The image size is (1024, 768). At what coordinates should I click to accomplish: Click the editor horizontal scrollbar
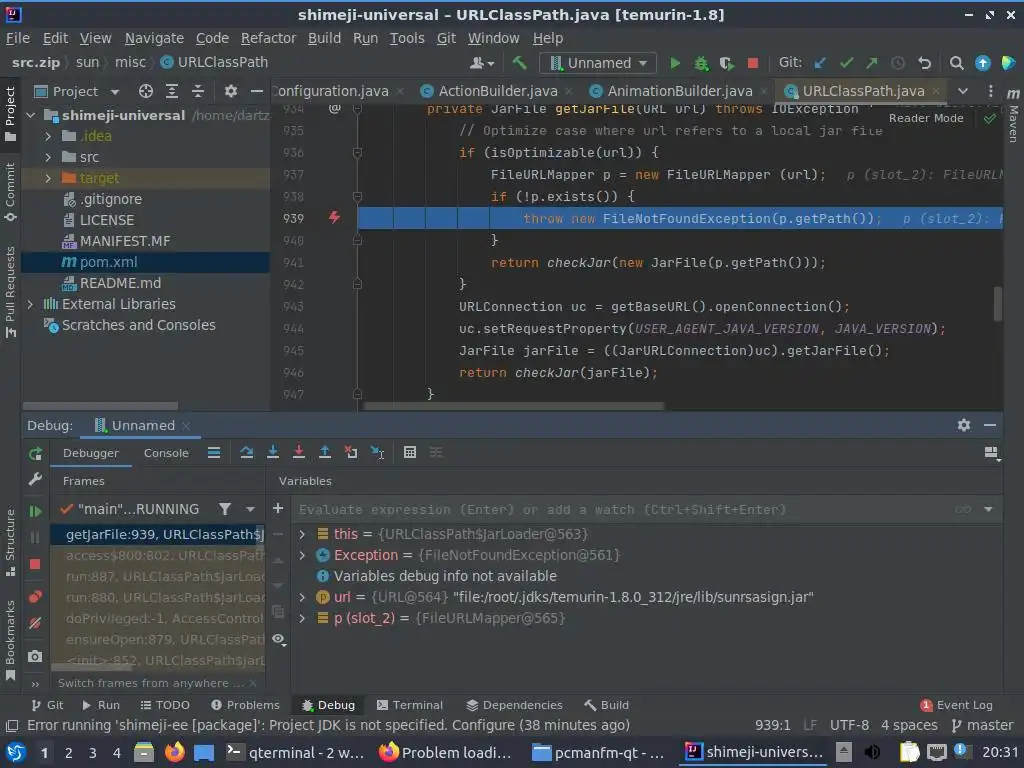tap(513, 406)
